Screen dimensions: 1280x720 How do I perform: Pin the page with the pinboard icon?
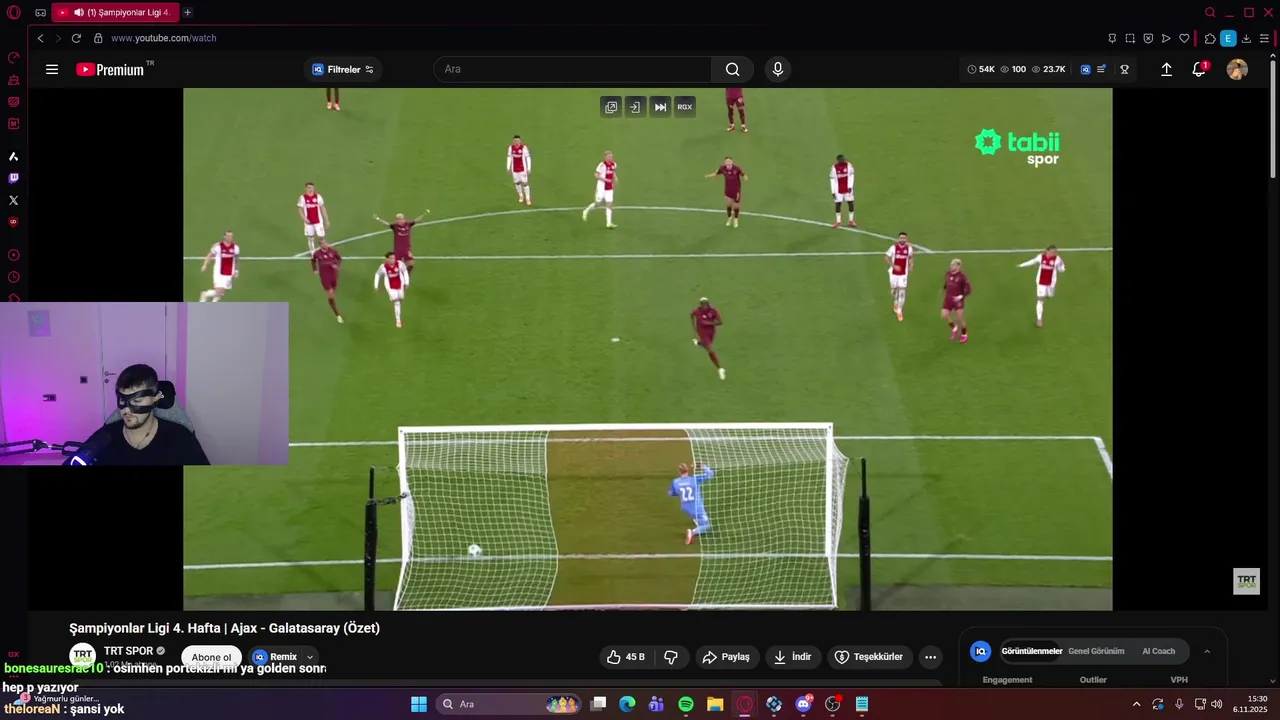(1112, 38)
